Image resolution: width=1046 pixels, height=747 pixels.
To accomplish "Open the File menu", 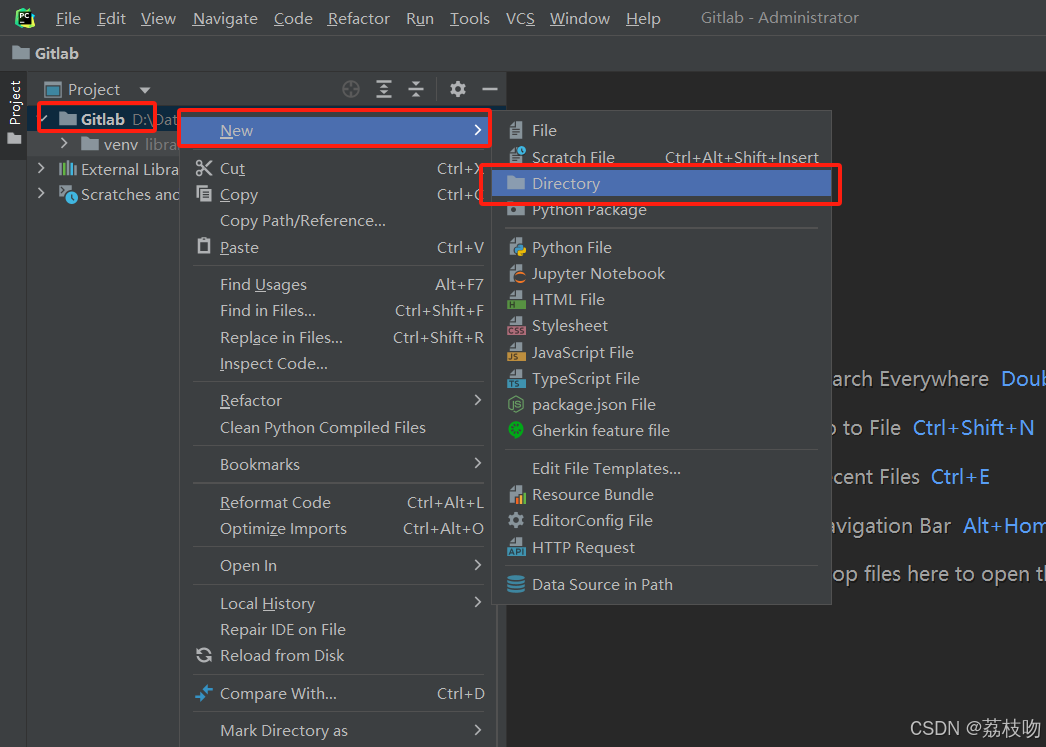I will coord(68,19).
